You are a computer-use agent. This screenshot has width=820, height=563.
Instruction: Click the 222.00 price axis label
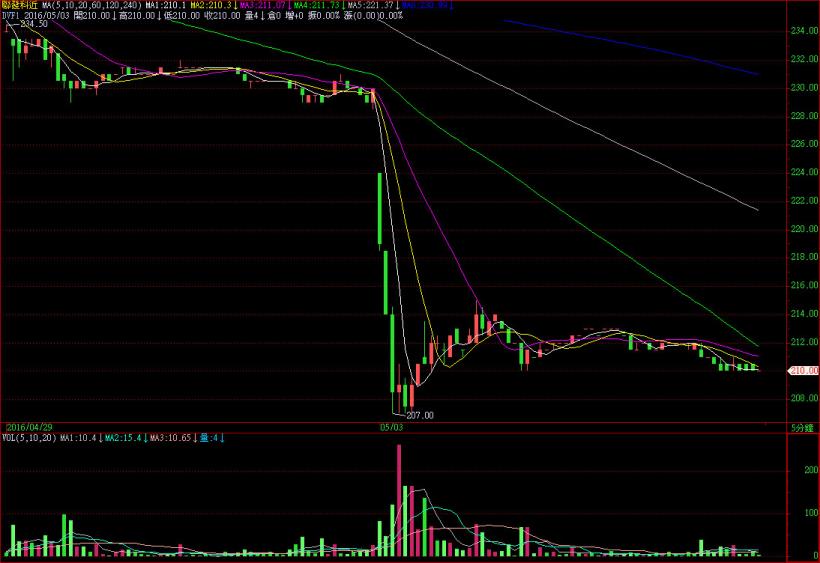click(x=804, y=201)
